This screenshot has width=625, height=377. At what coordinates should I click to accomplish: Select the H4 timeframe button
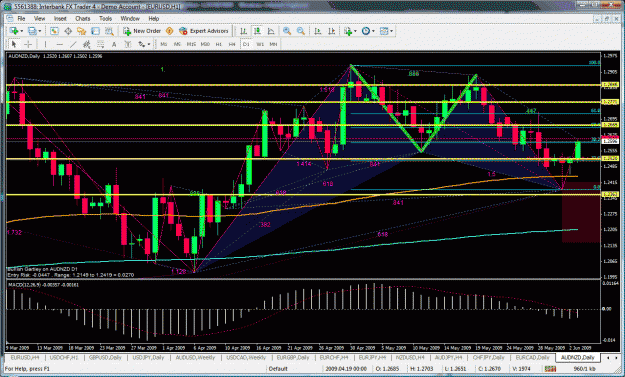coord(232,44)
